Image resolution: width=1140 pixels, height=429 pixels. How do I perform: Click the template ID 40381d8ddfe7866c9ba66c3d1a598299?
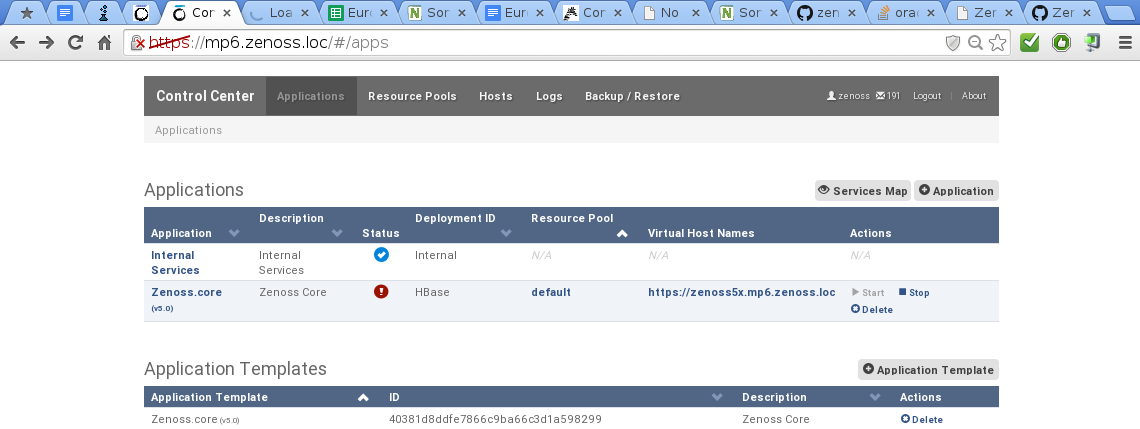coord(495,420)
